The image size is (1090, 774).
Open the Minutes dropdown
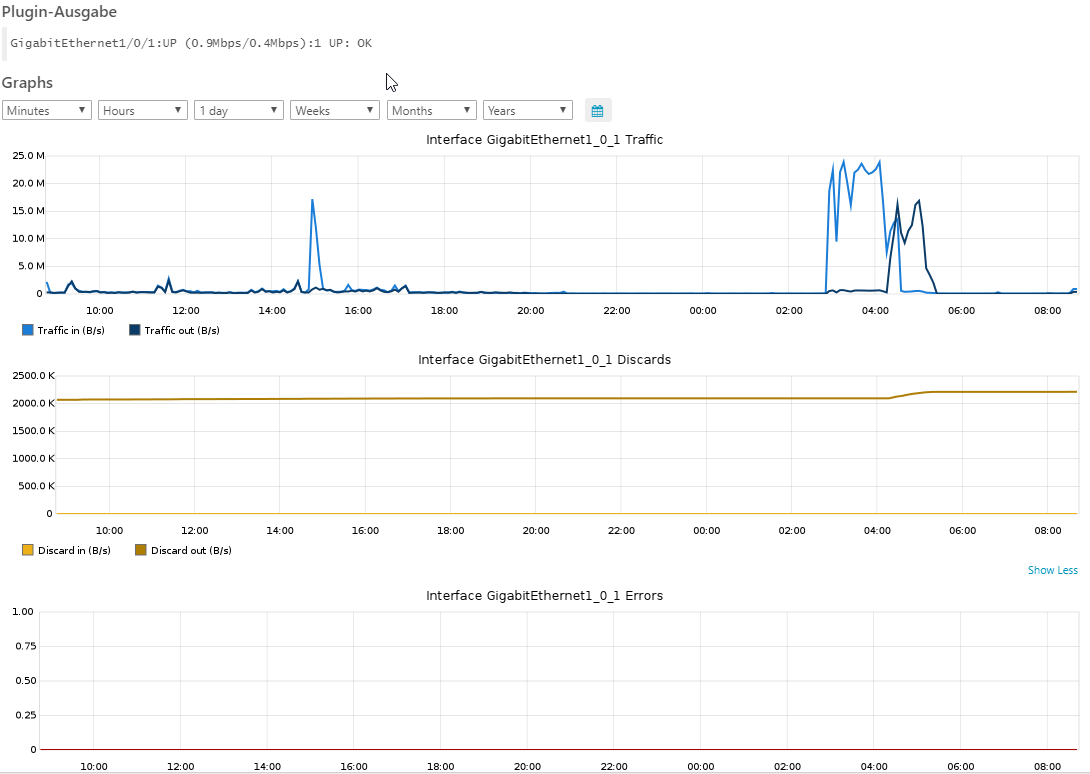47,111
